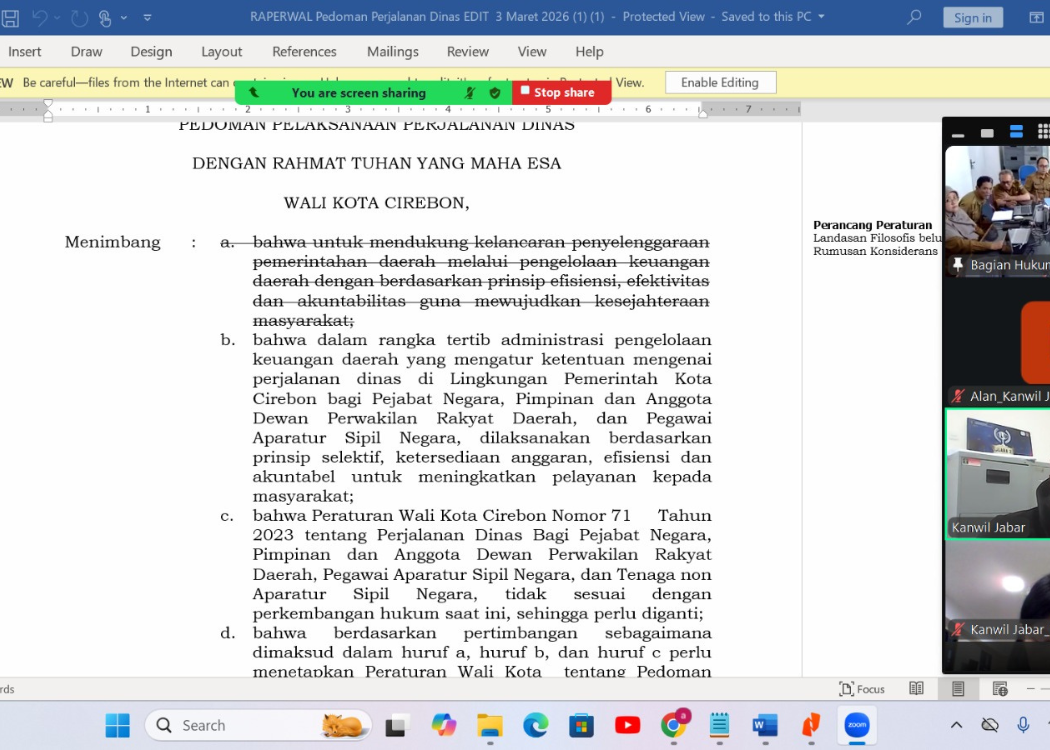Click Stop share button

click(x=561, y=93)
